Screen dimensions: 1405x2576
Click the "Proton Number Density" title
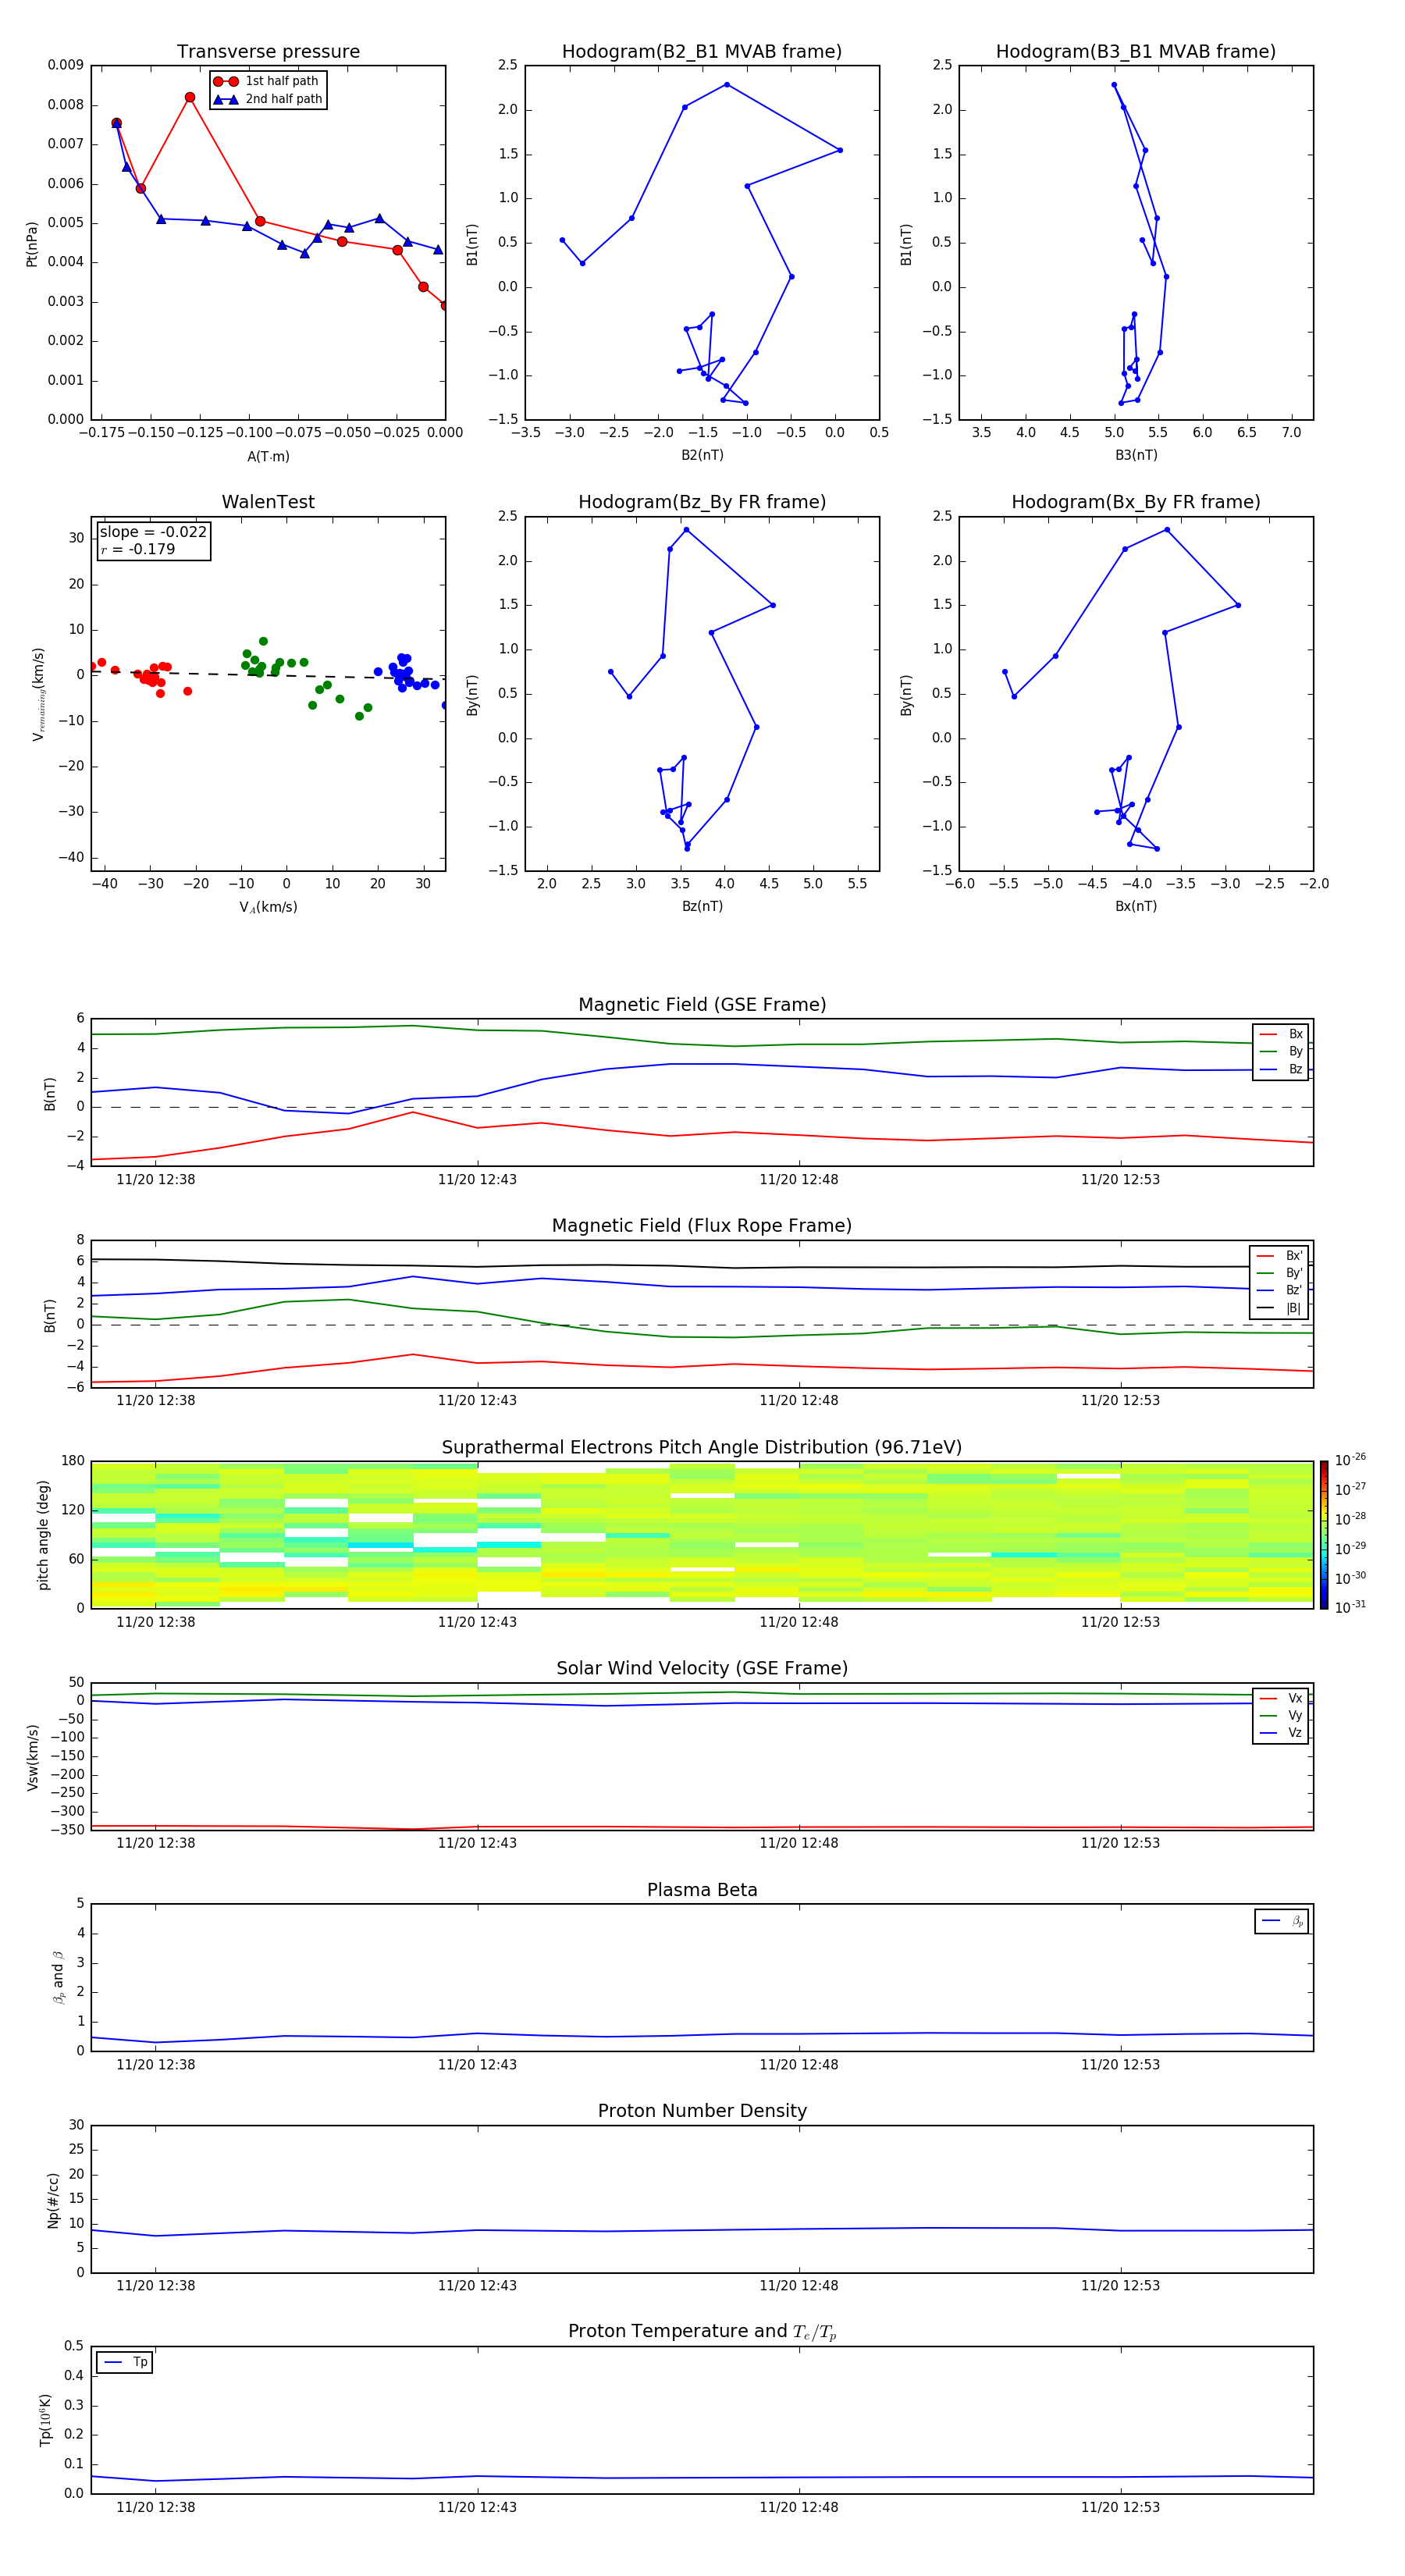(702, 2111)
